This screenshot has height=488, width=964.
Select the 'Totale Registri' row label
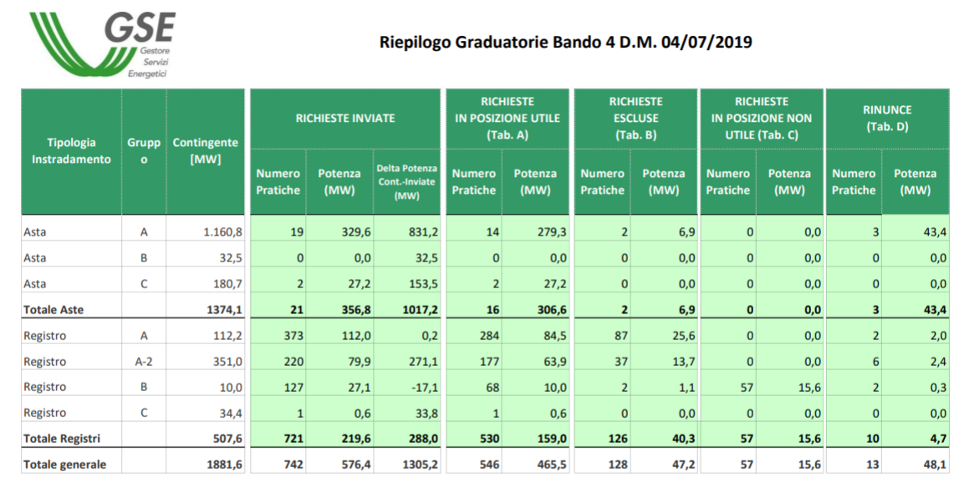tap(62, 438)
